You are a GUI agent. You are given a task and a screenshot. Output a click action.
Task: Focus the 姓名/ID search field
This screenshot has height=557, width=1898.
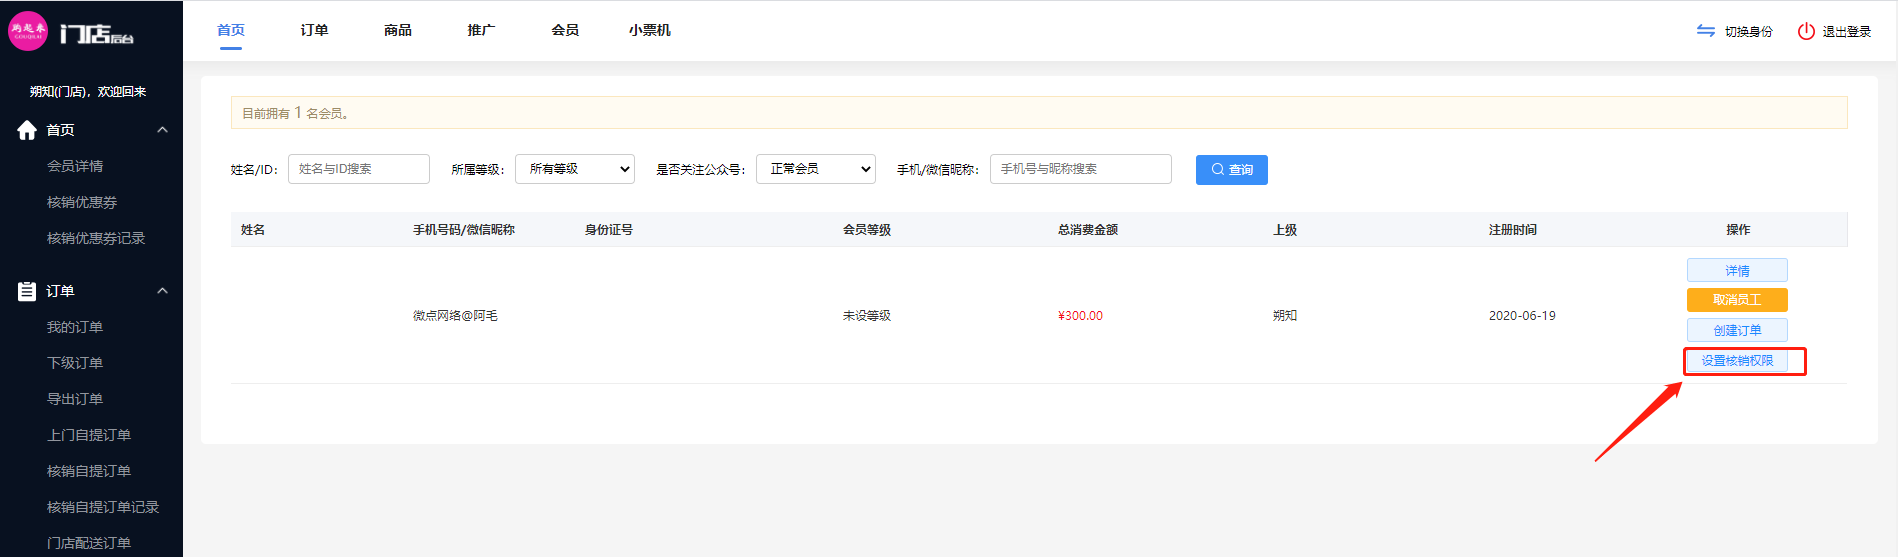[x=359, y=169]
